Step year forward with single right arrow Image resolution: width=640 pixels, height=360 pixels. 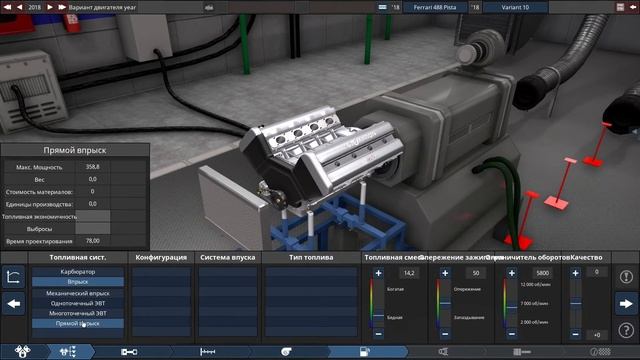coord(50,7)
